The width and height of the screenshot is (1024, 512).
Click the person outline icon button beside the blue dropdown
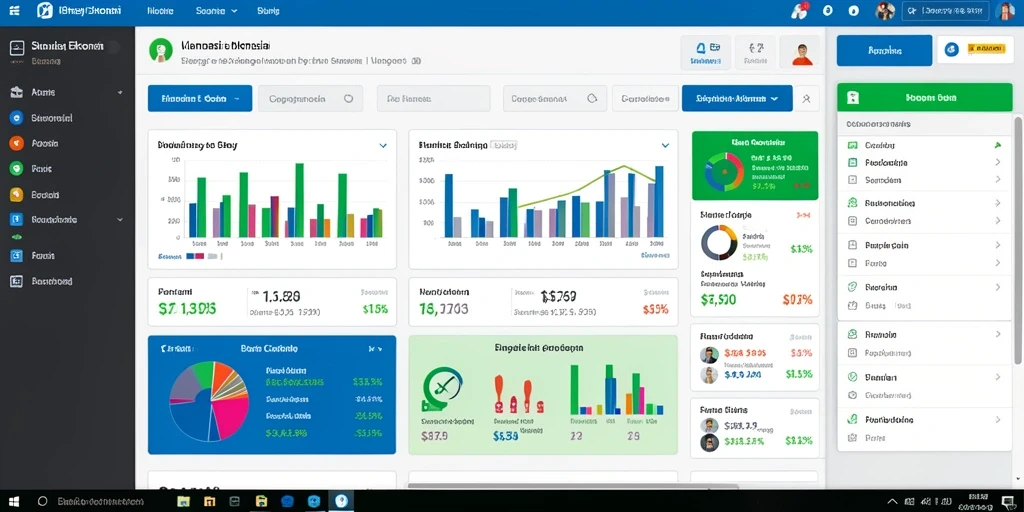pos(807,99)
